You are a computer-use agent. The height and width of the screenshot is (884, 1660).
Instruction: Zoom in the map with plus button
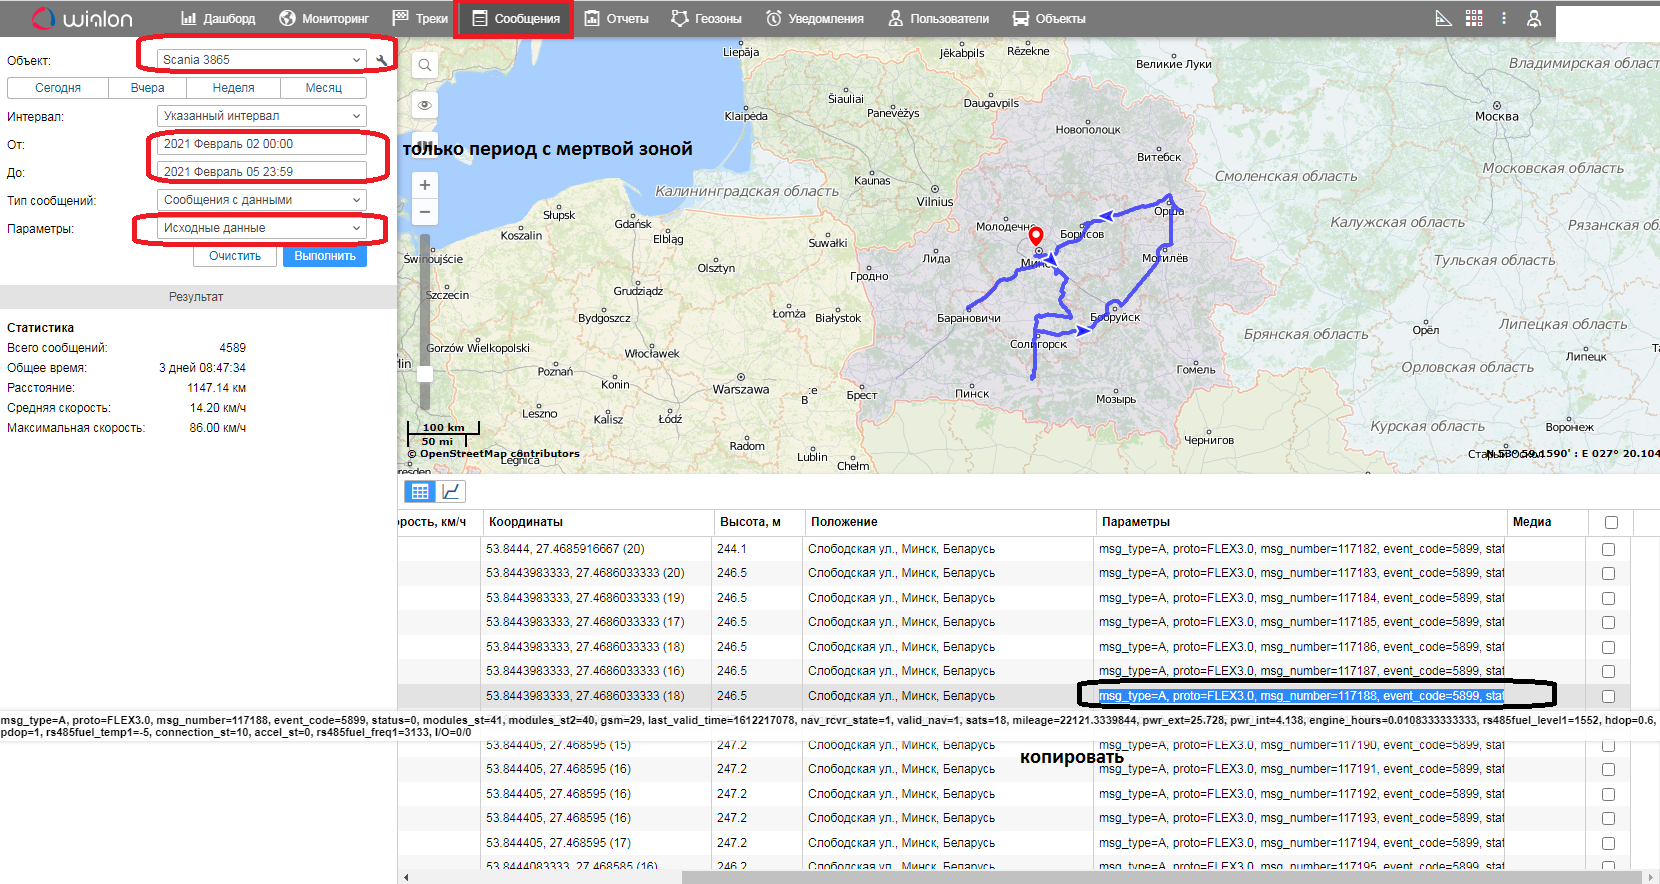pos(425,185)
